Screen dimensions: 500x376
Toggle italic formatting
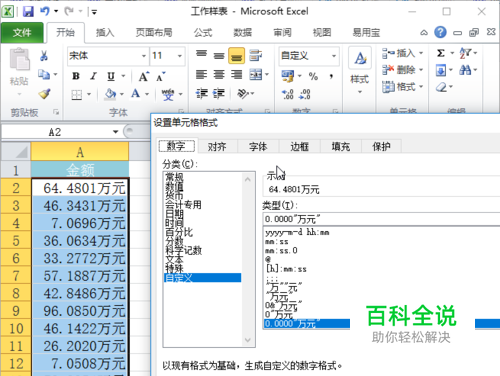[93, 76]
